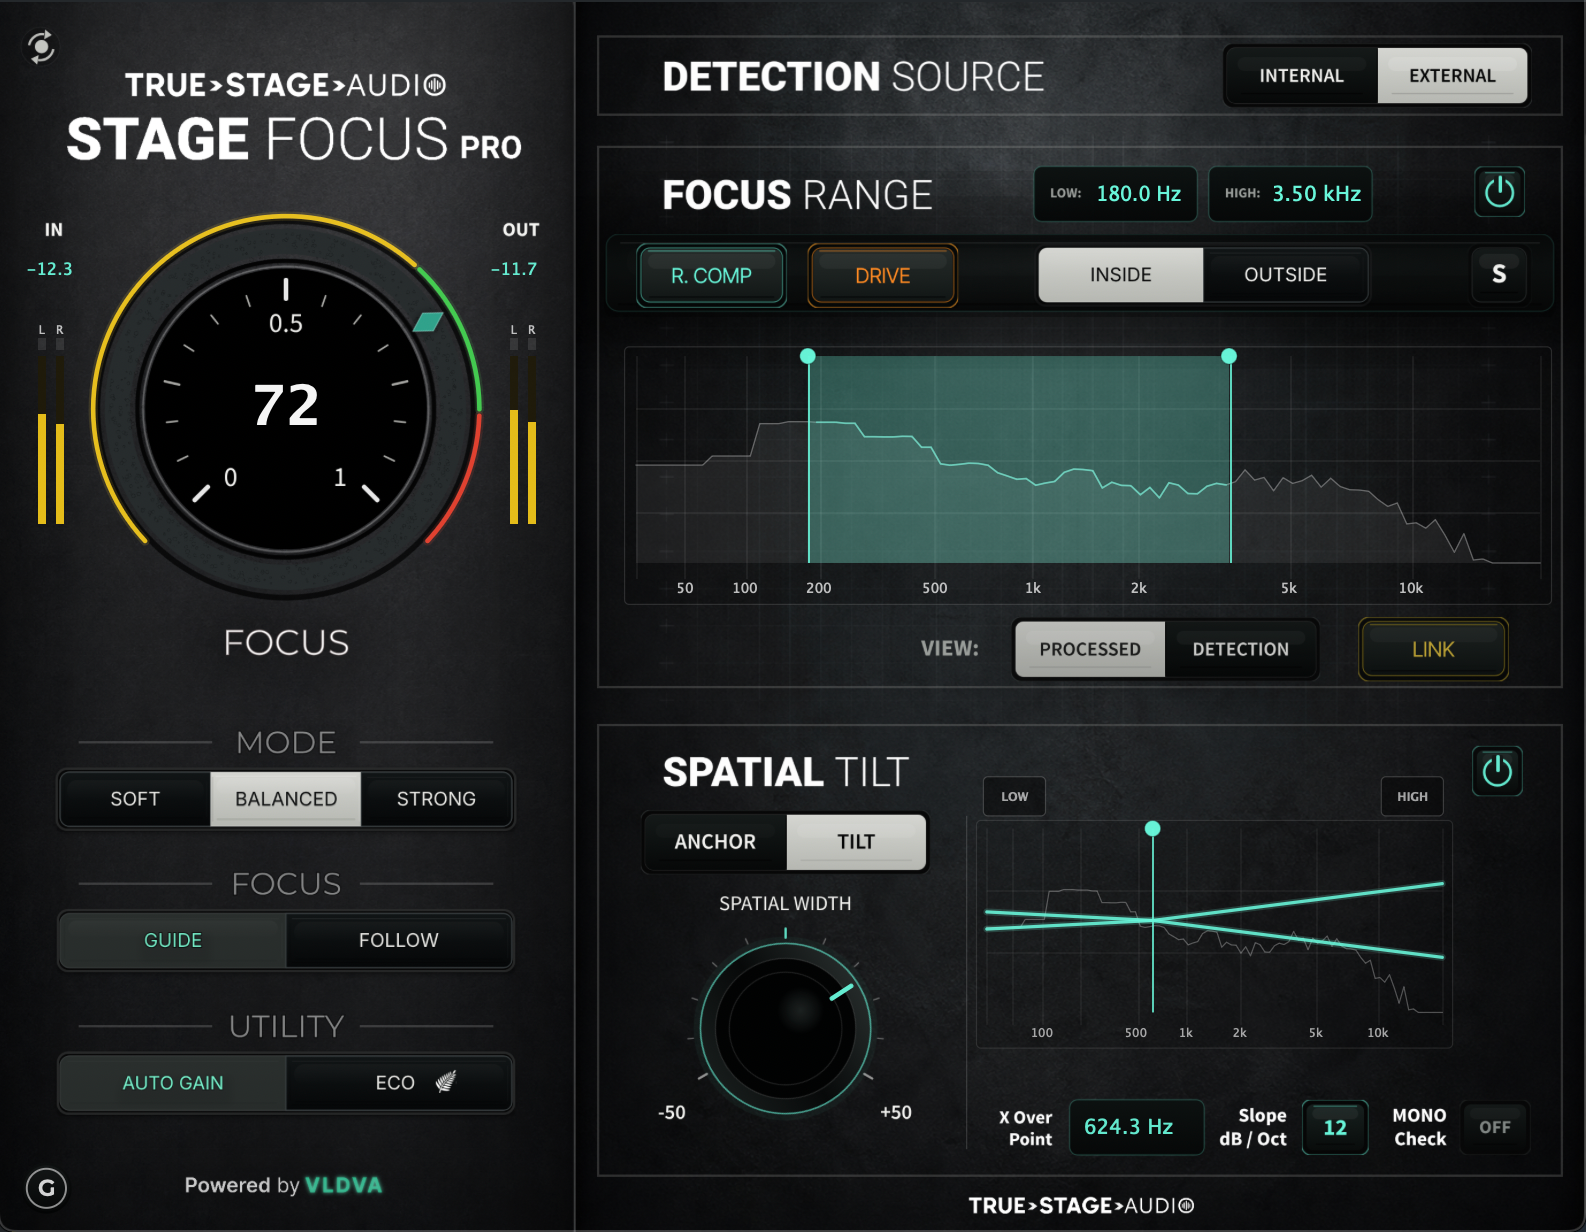The height and width of the screenshot is (1232, 1586).
Task: Click the shaded teal focus range region
Action: pyautogui.click(x=1019, y=459)
